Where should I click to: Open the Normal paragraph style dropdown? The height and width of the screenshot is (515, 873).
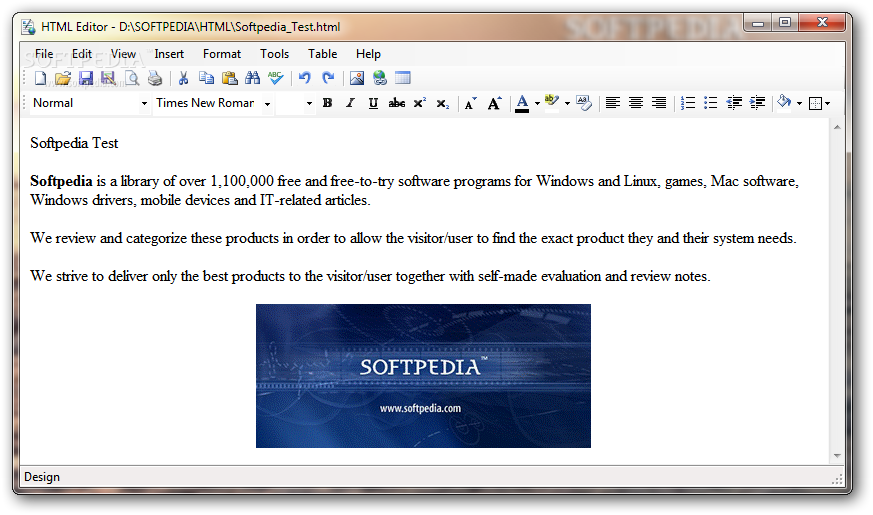coord(144,104)
